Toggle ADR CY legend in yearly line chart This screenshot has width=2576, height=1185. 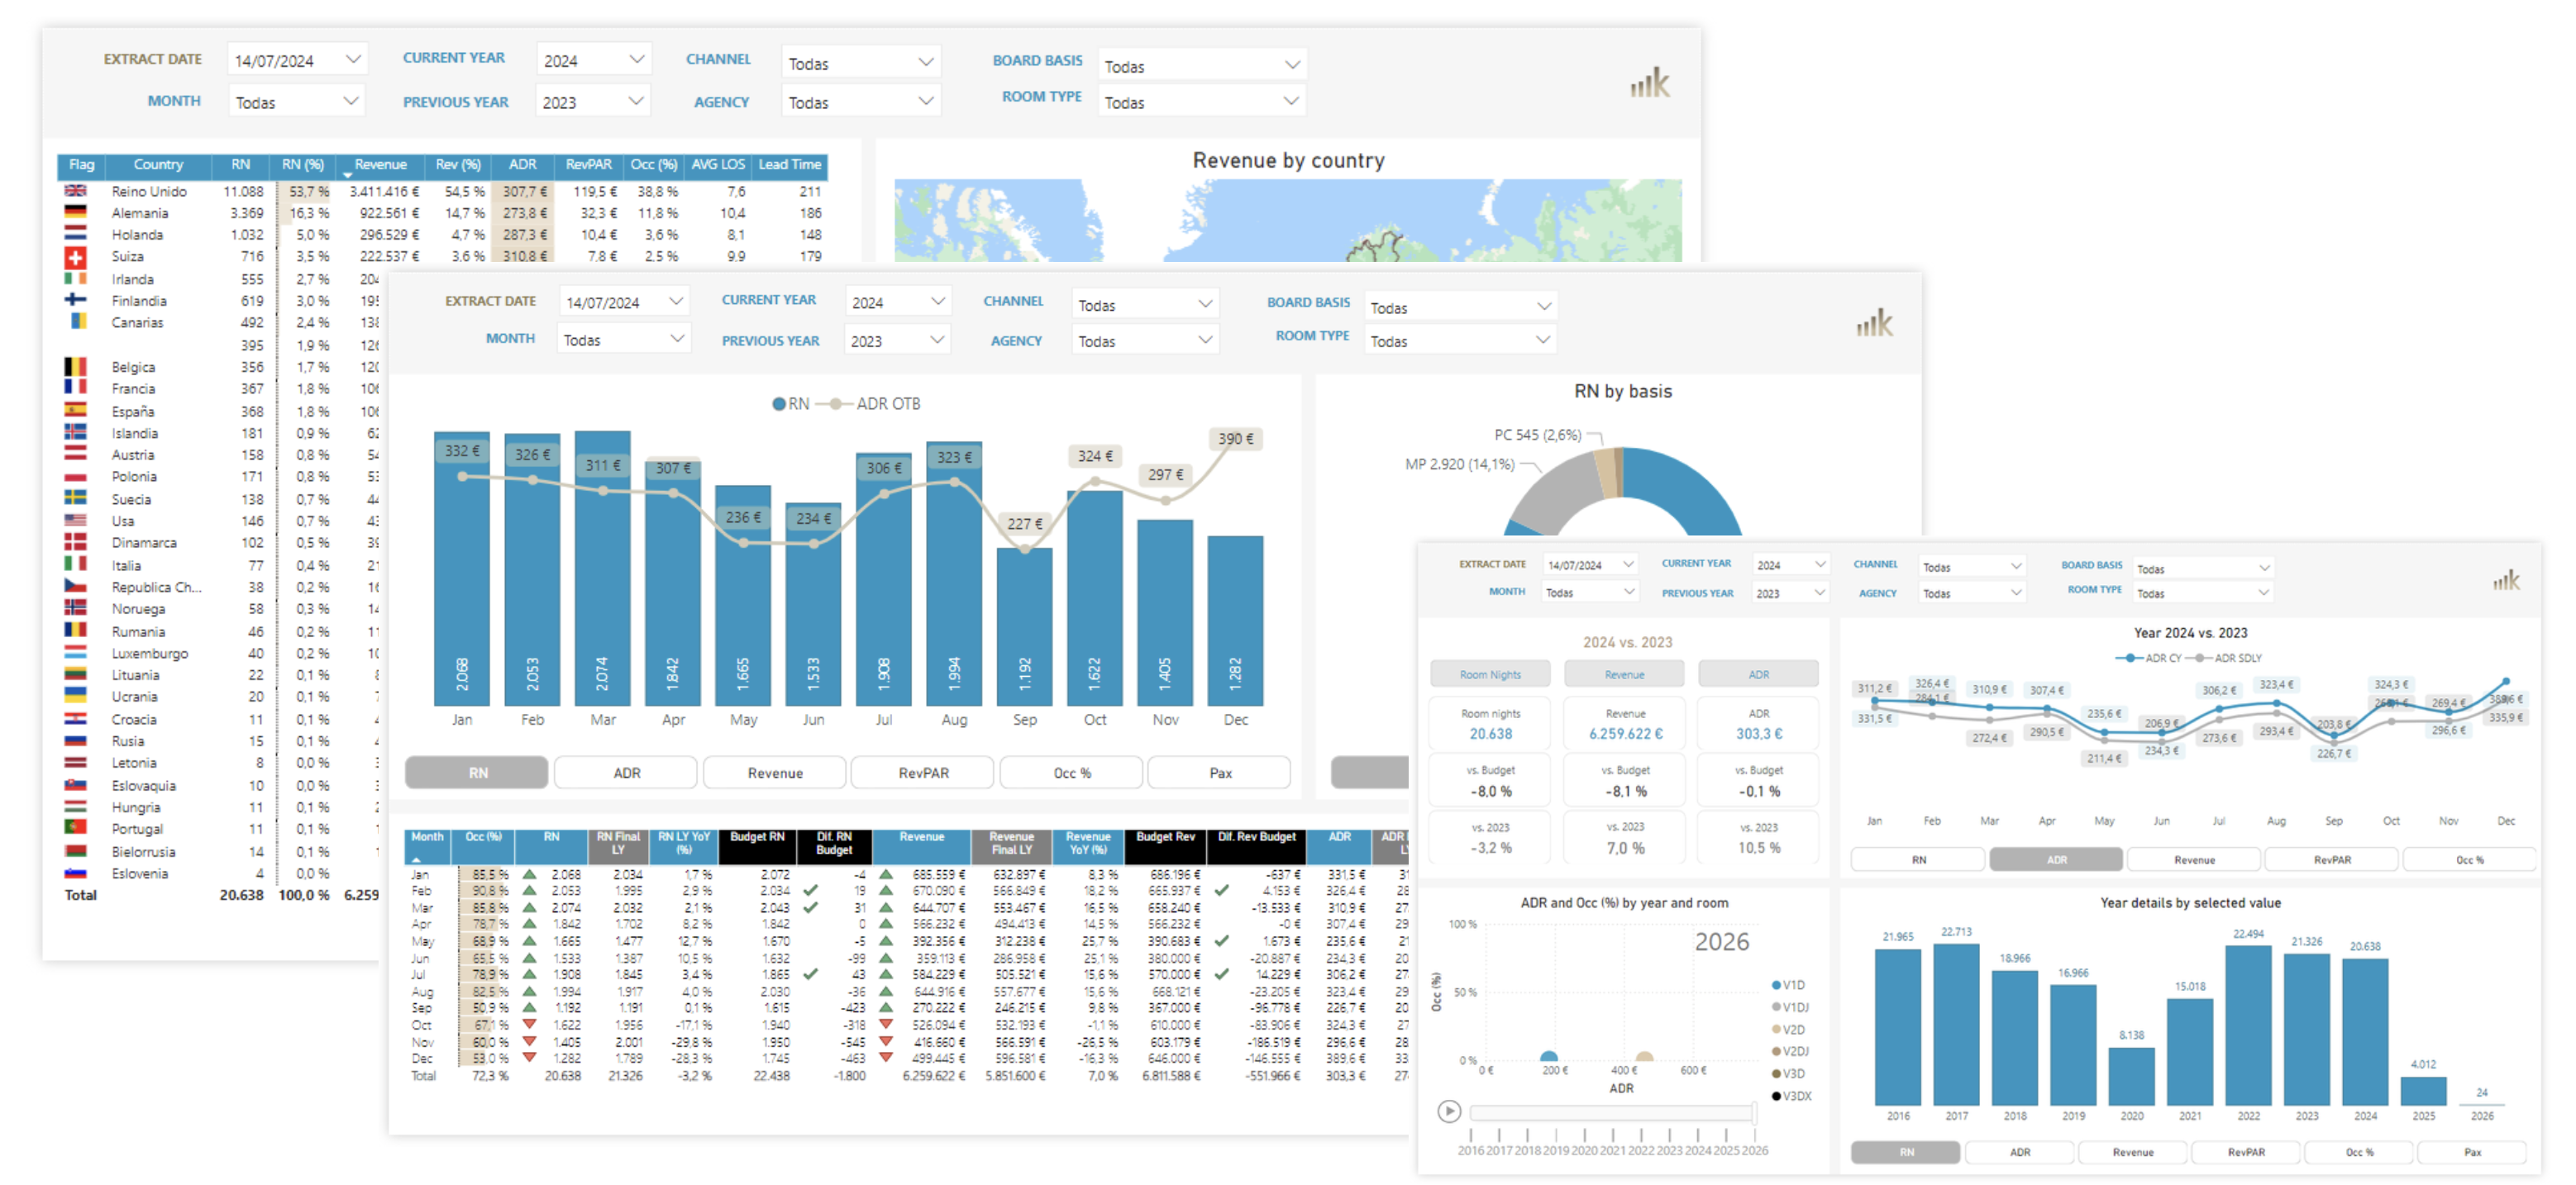2149,658
